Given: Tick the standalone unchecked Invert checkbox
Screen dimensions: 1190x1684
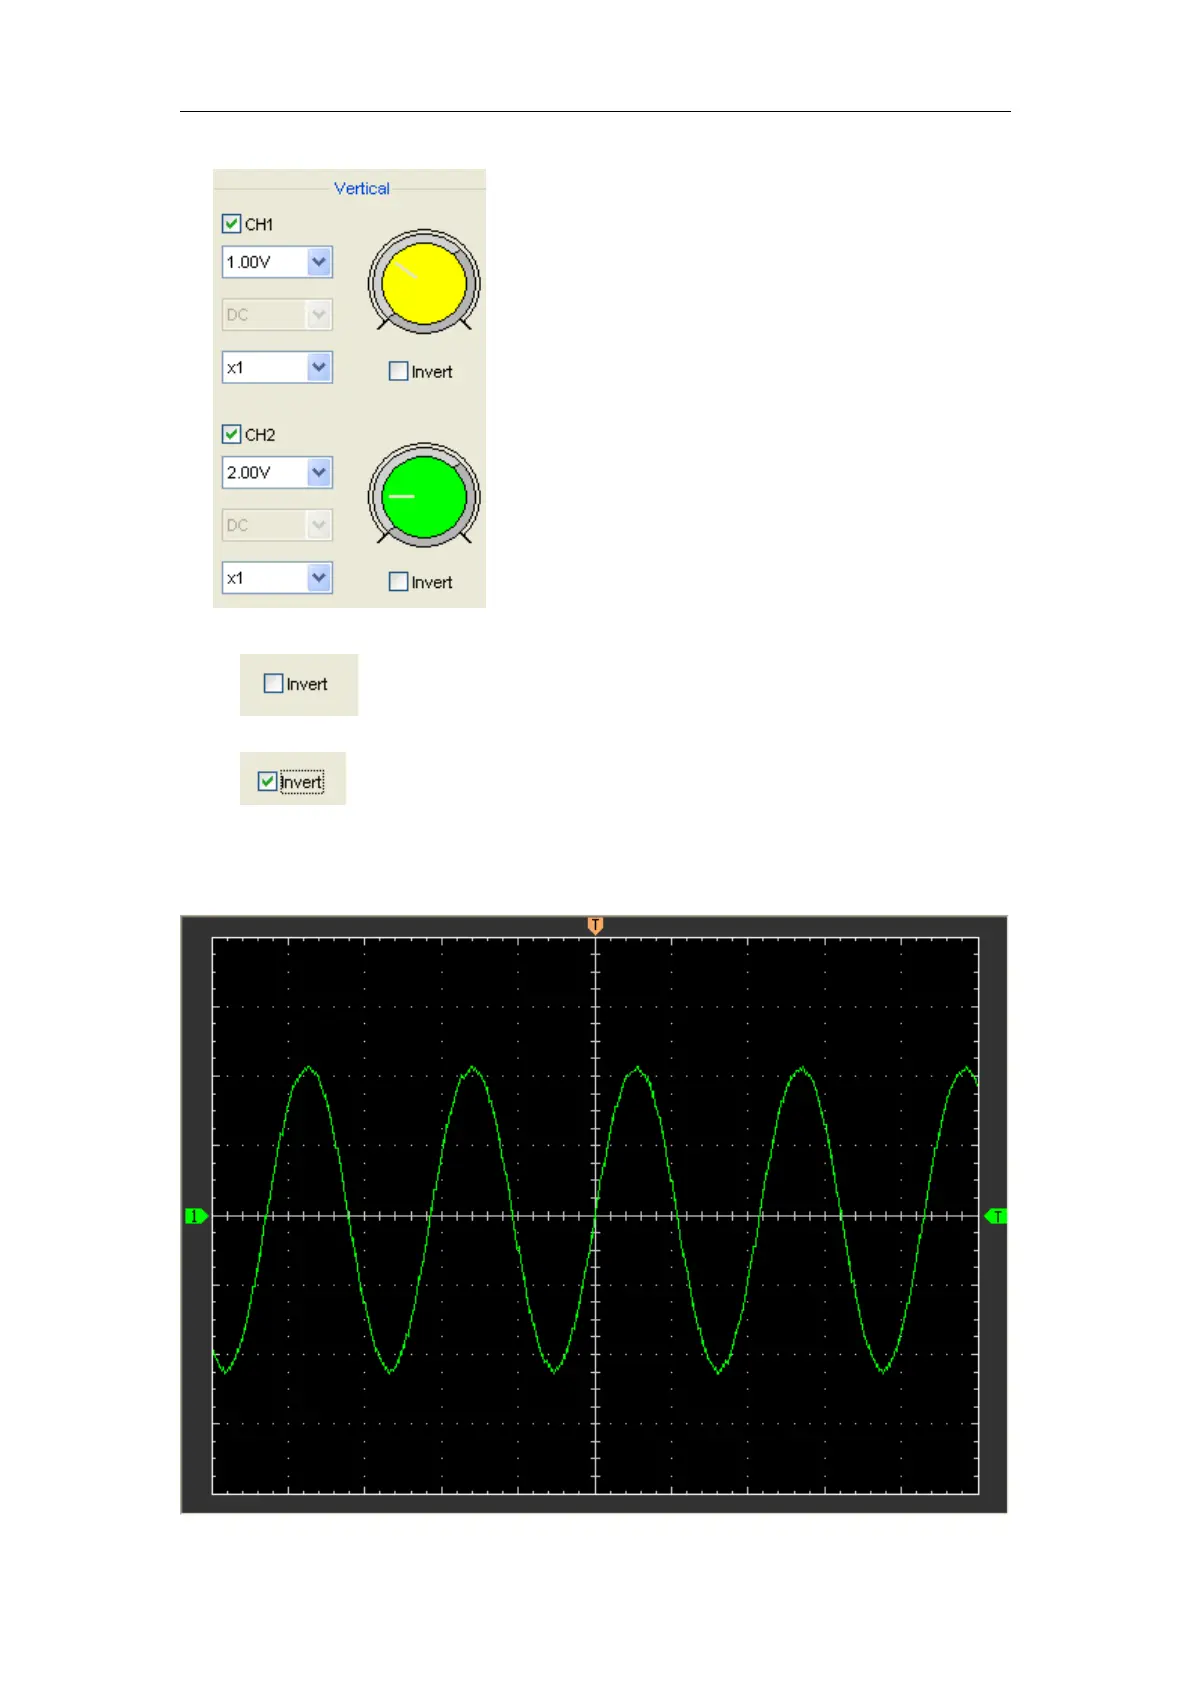Looking at the screenshot, I should [273, 684].
